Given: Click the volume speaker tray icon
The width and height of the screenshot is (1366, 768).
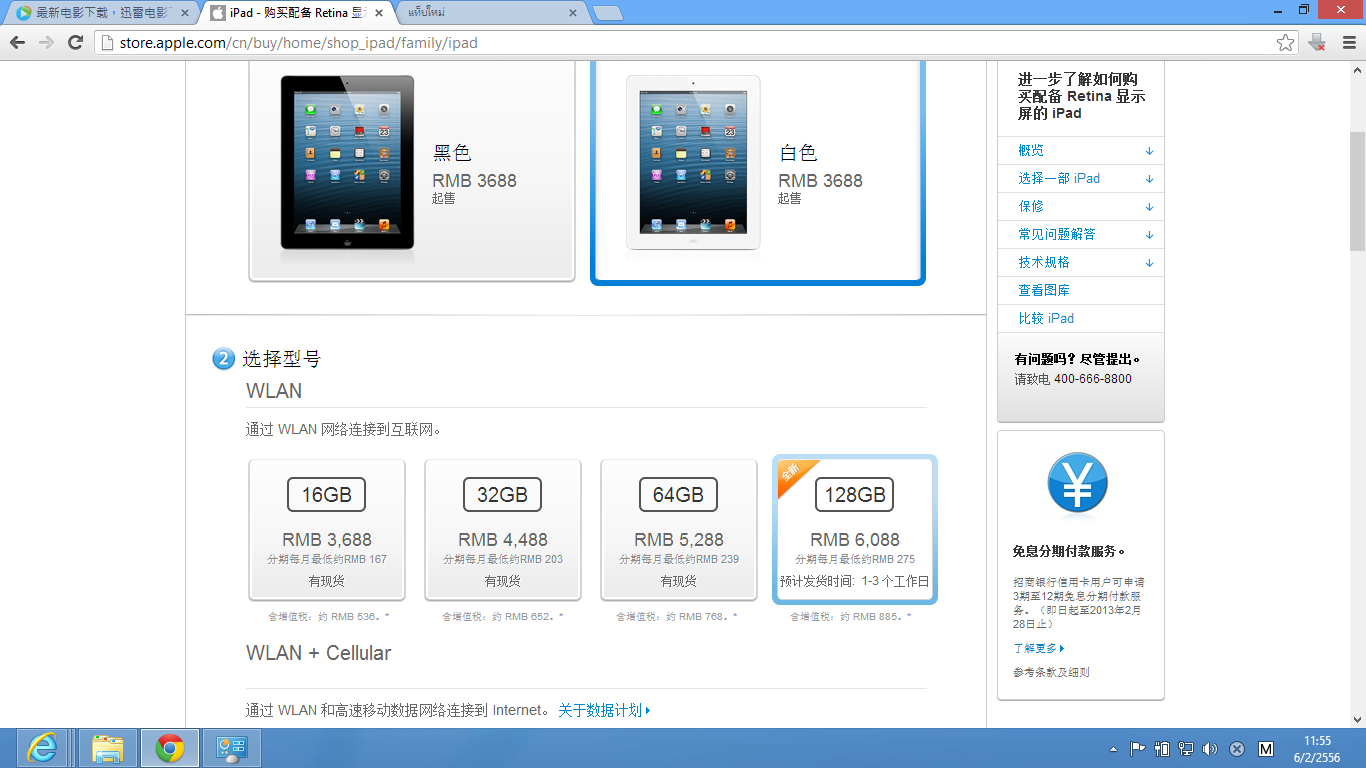Looking at the screenshot, I should click(x=1210, y=749).
